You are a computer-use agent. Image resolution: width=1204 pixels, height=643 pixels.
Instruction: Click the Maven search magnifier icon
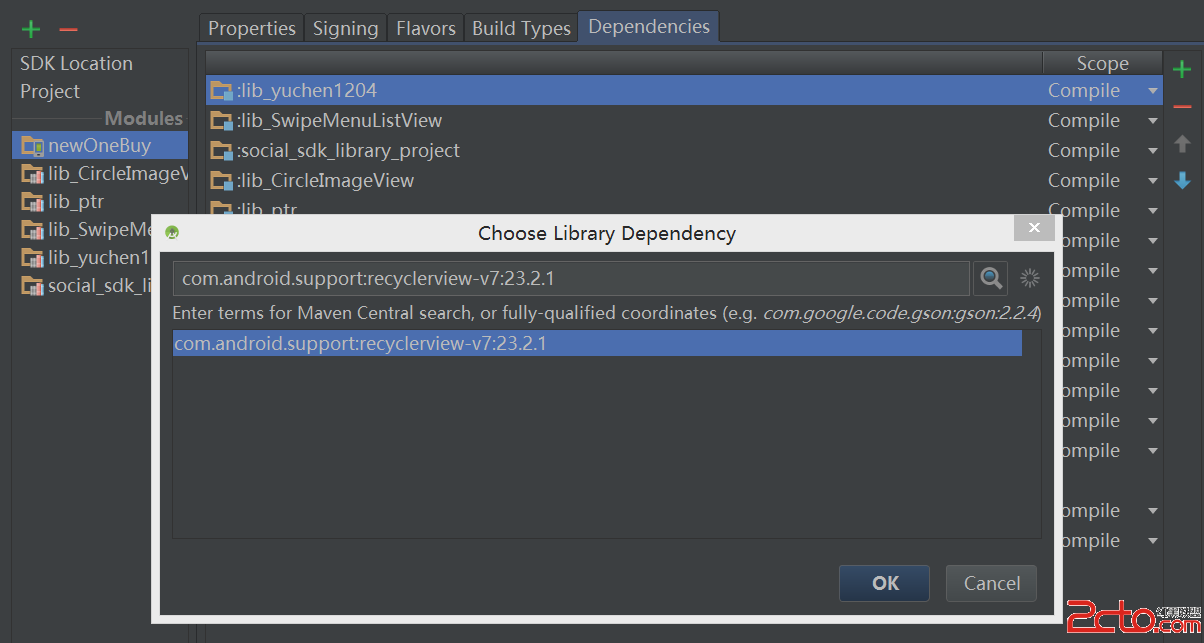[991, 279]
